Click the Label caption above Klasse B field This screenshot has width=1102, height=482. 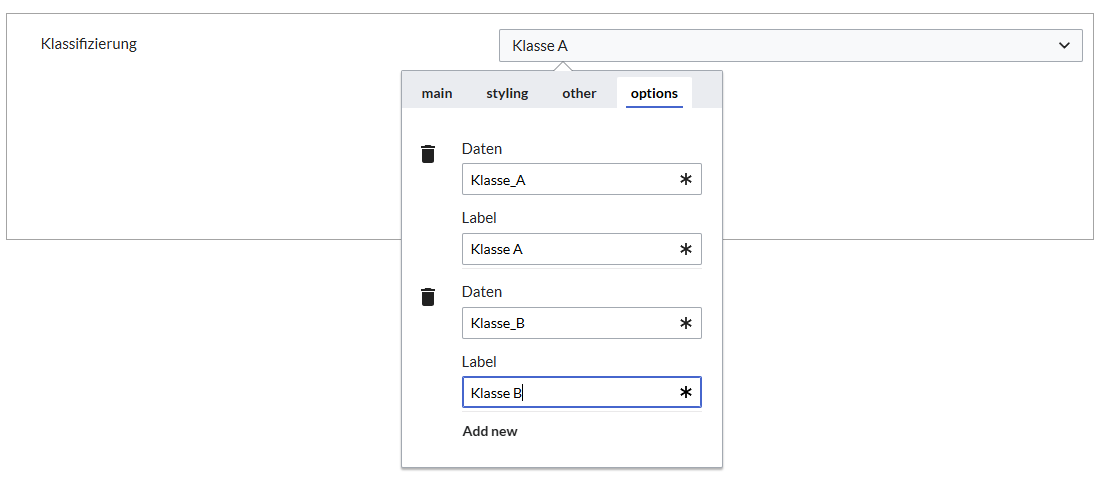pos(479,362)
